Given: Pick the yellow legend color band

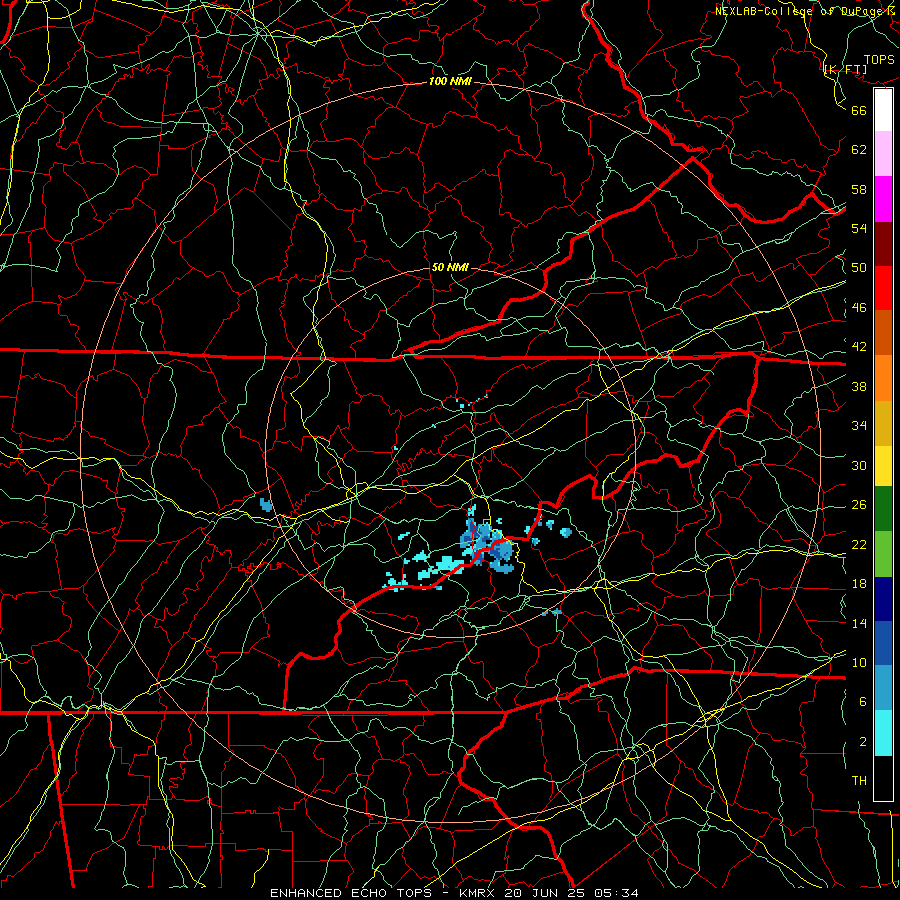Looking at the screenshot, I should click(883, 466).
